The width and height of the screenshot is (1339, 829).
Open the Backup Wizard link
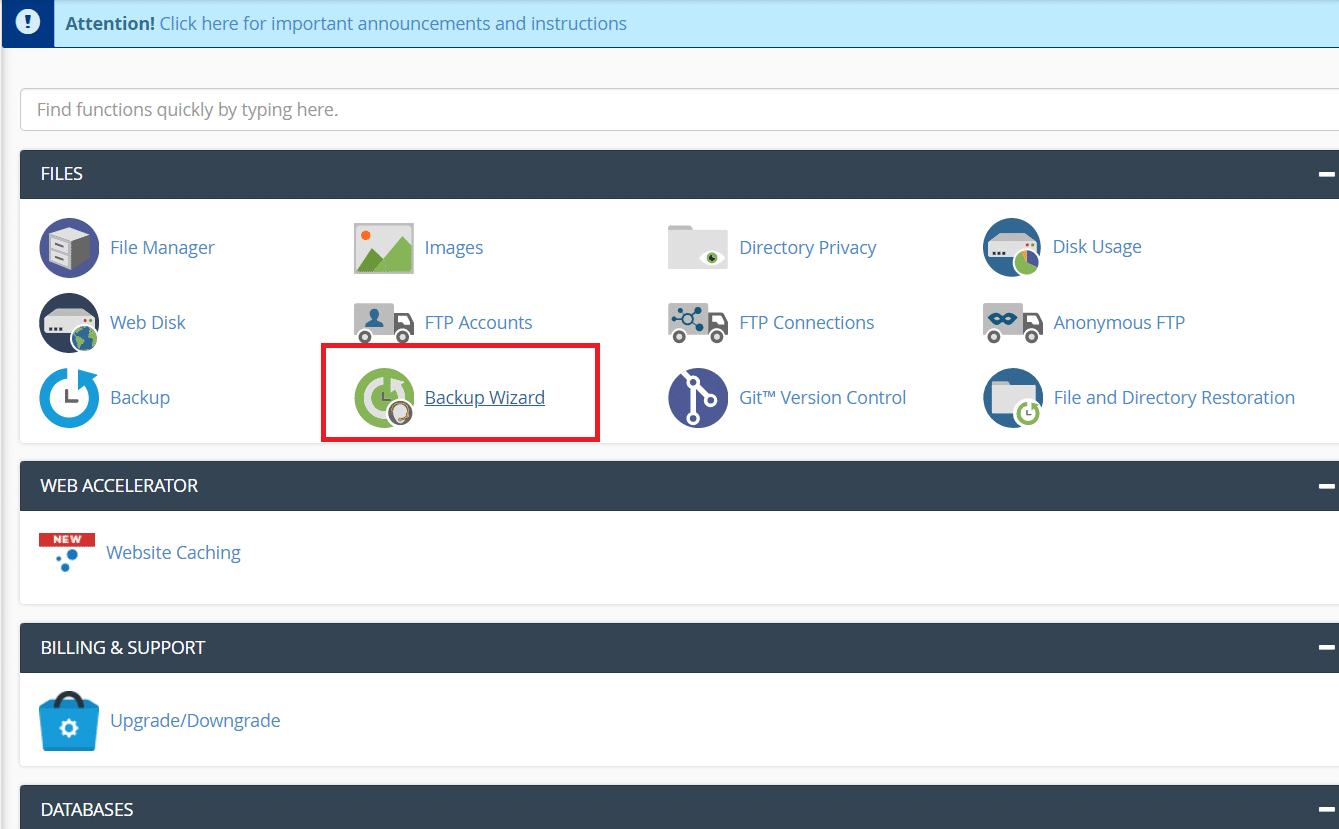click(484, 398)
